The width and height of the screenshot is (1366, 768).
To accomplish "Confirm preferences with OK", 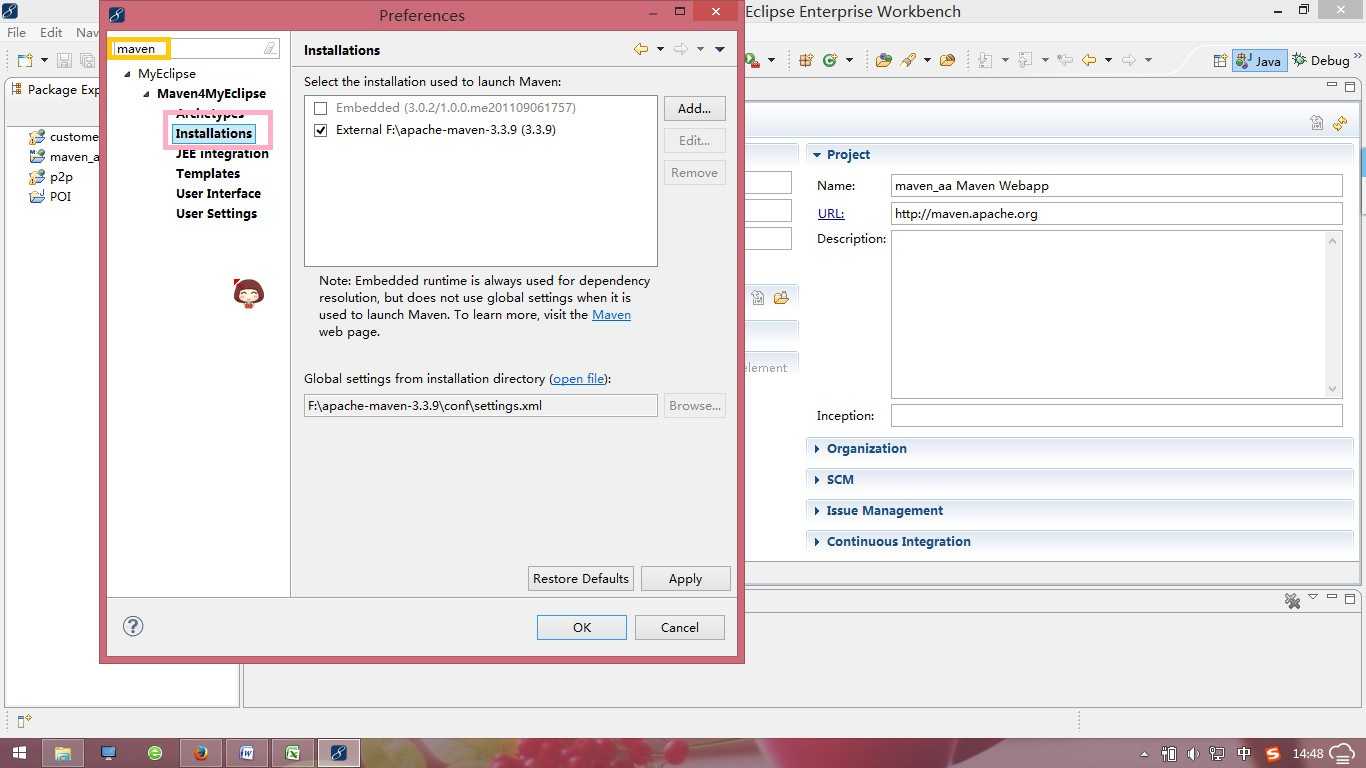I will click(582, 628).
